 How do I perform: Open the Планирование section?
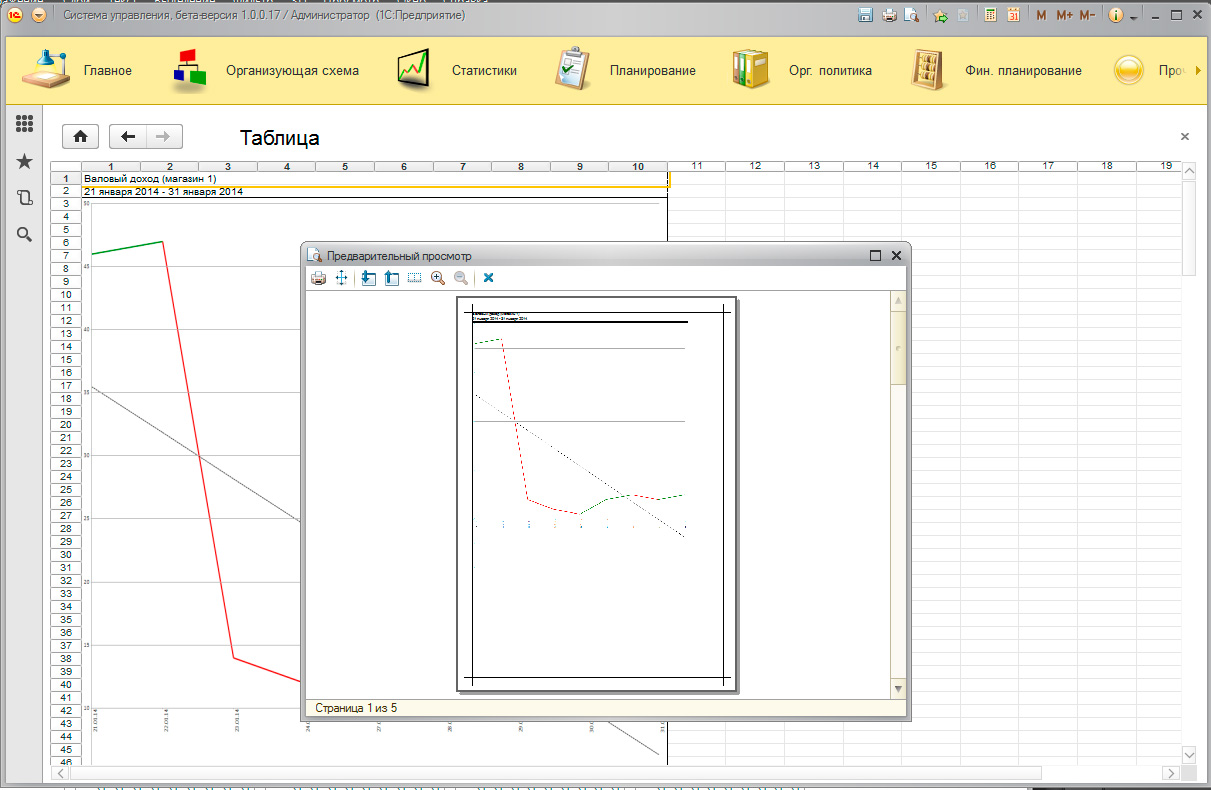tap(626, 71)
